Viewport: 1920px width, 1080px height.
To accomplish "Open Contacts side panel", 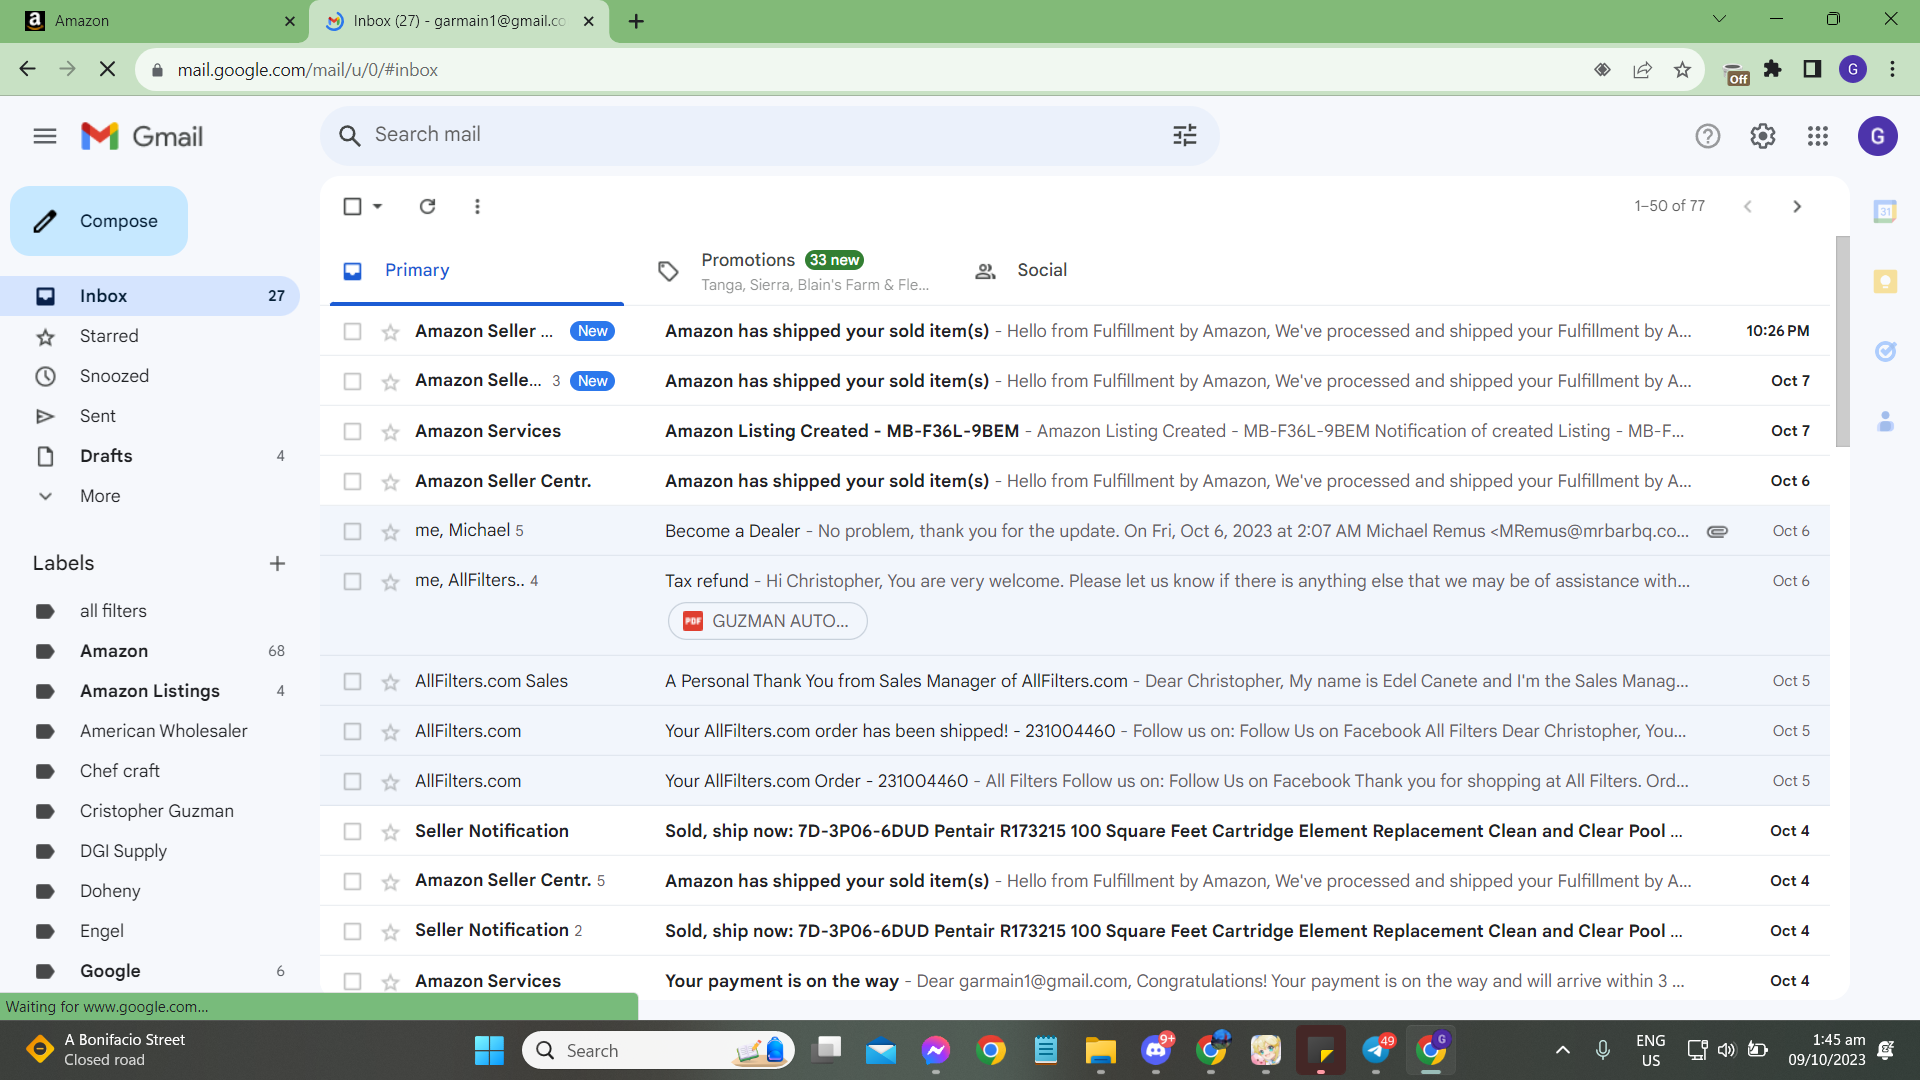I will [1885, 422].
